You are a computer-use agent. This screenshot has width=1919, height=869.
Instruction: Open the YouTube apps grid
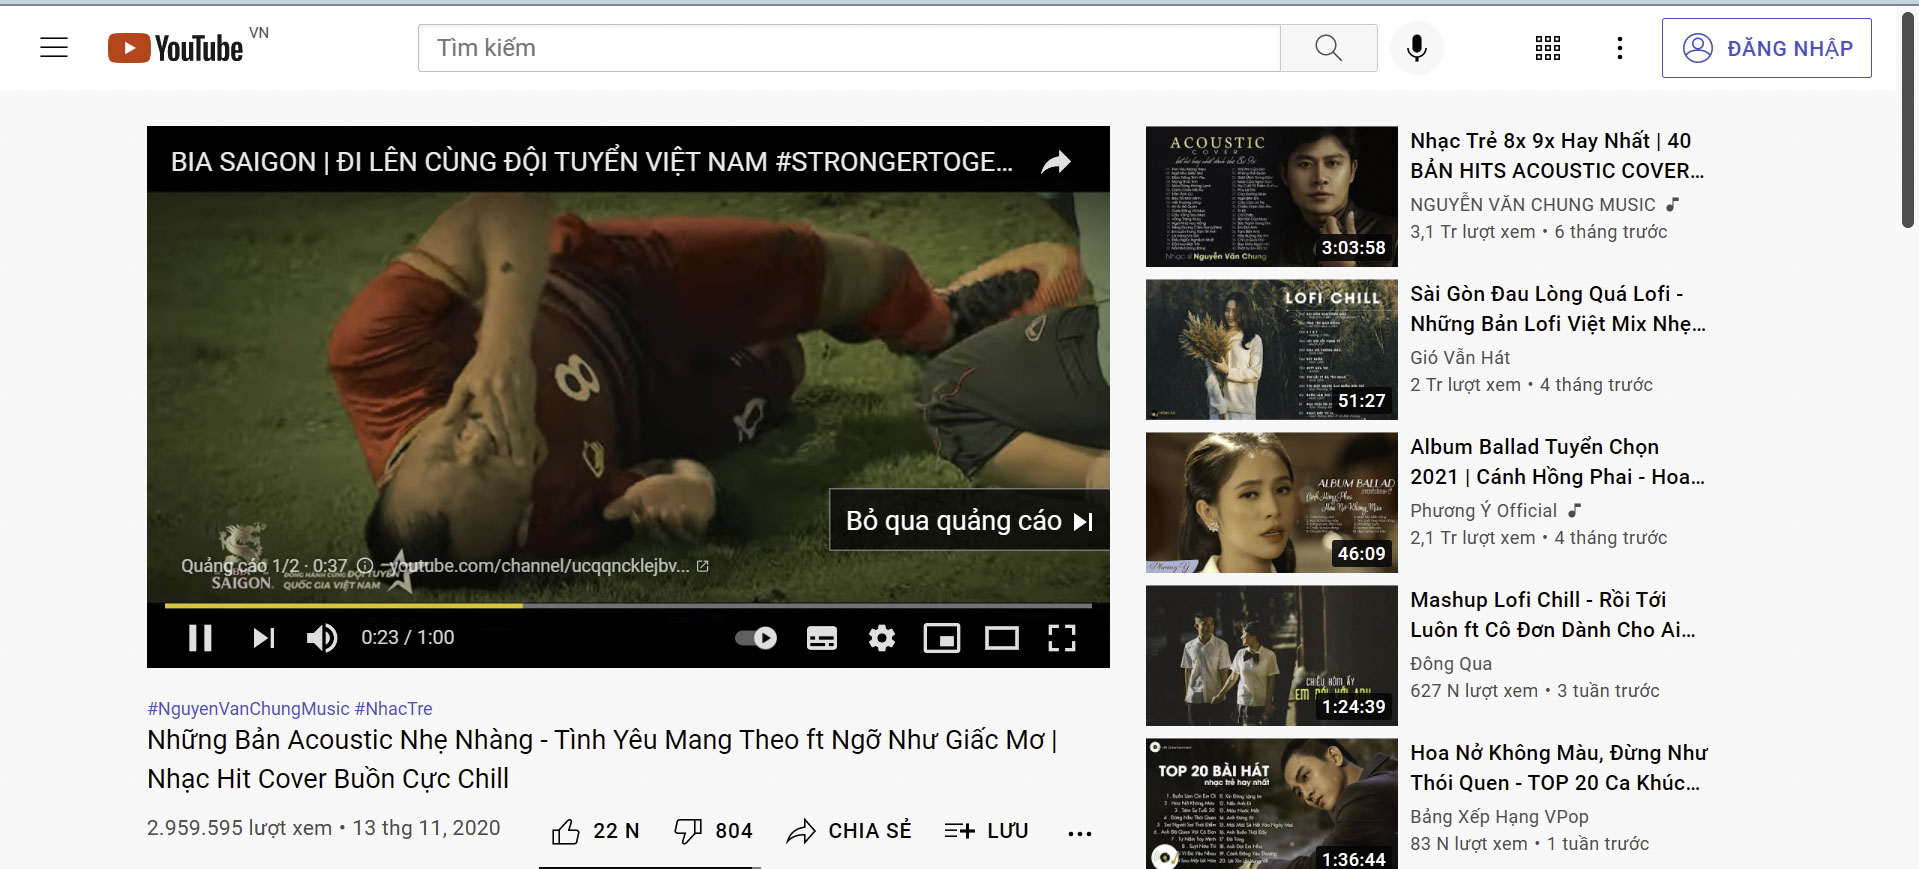(x=1548, y=48)
